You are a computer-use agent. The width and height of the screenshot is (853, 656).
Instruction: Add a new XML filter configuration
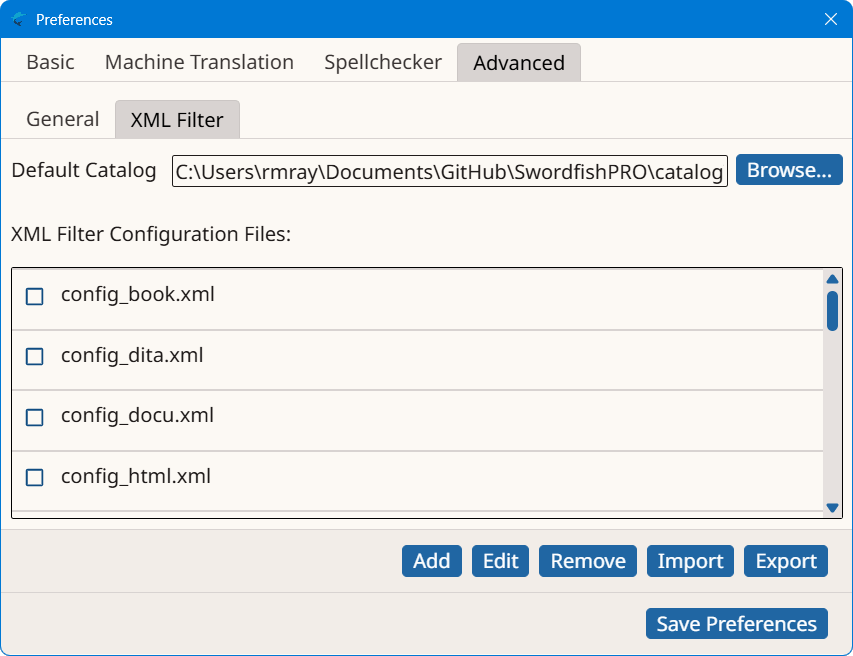[x=432, y=561]
